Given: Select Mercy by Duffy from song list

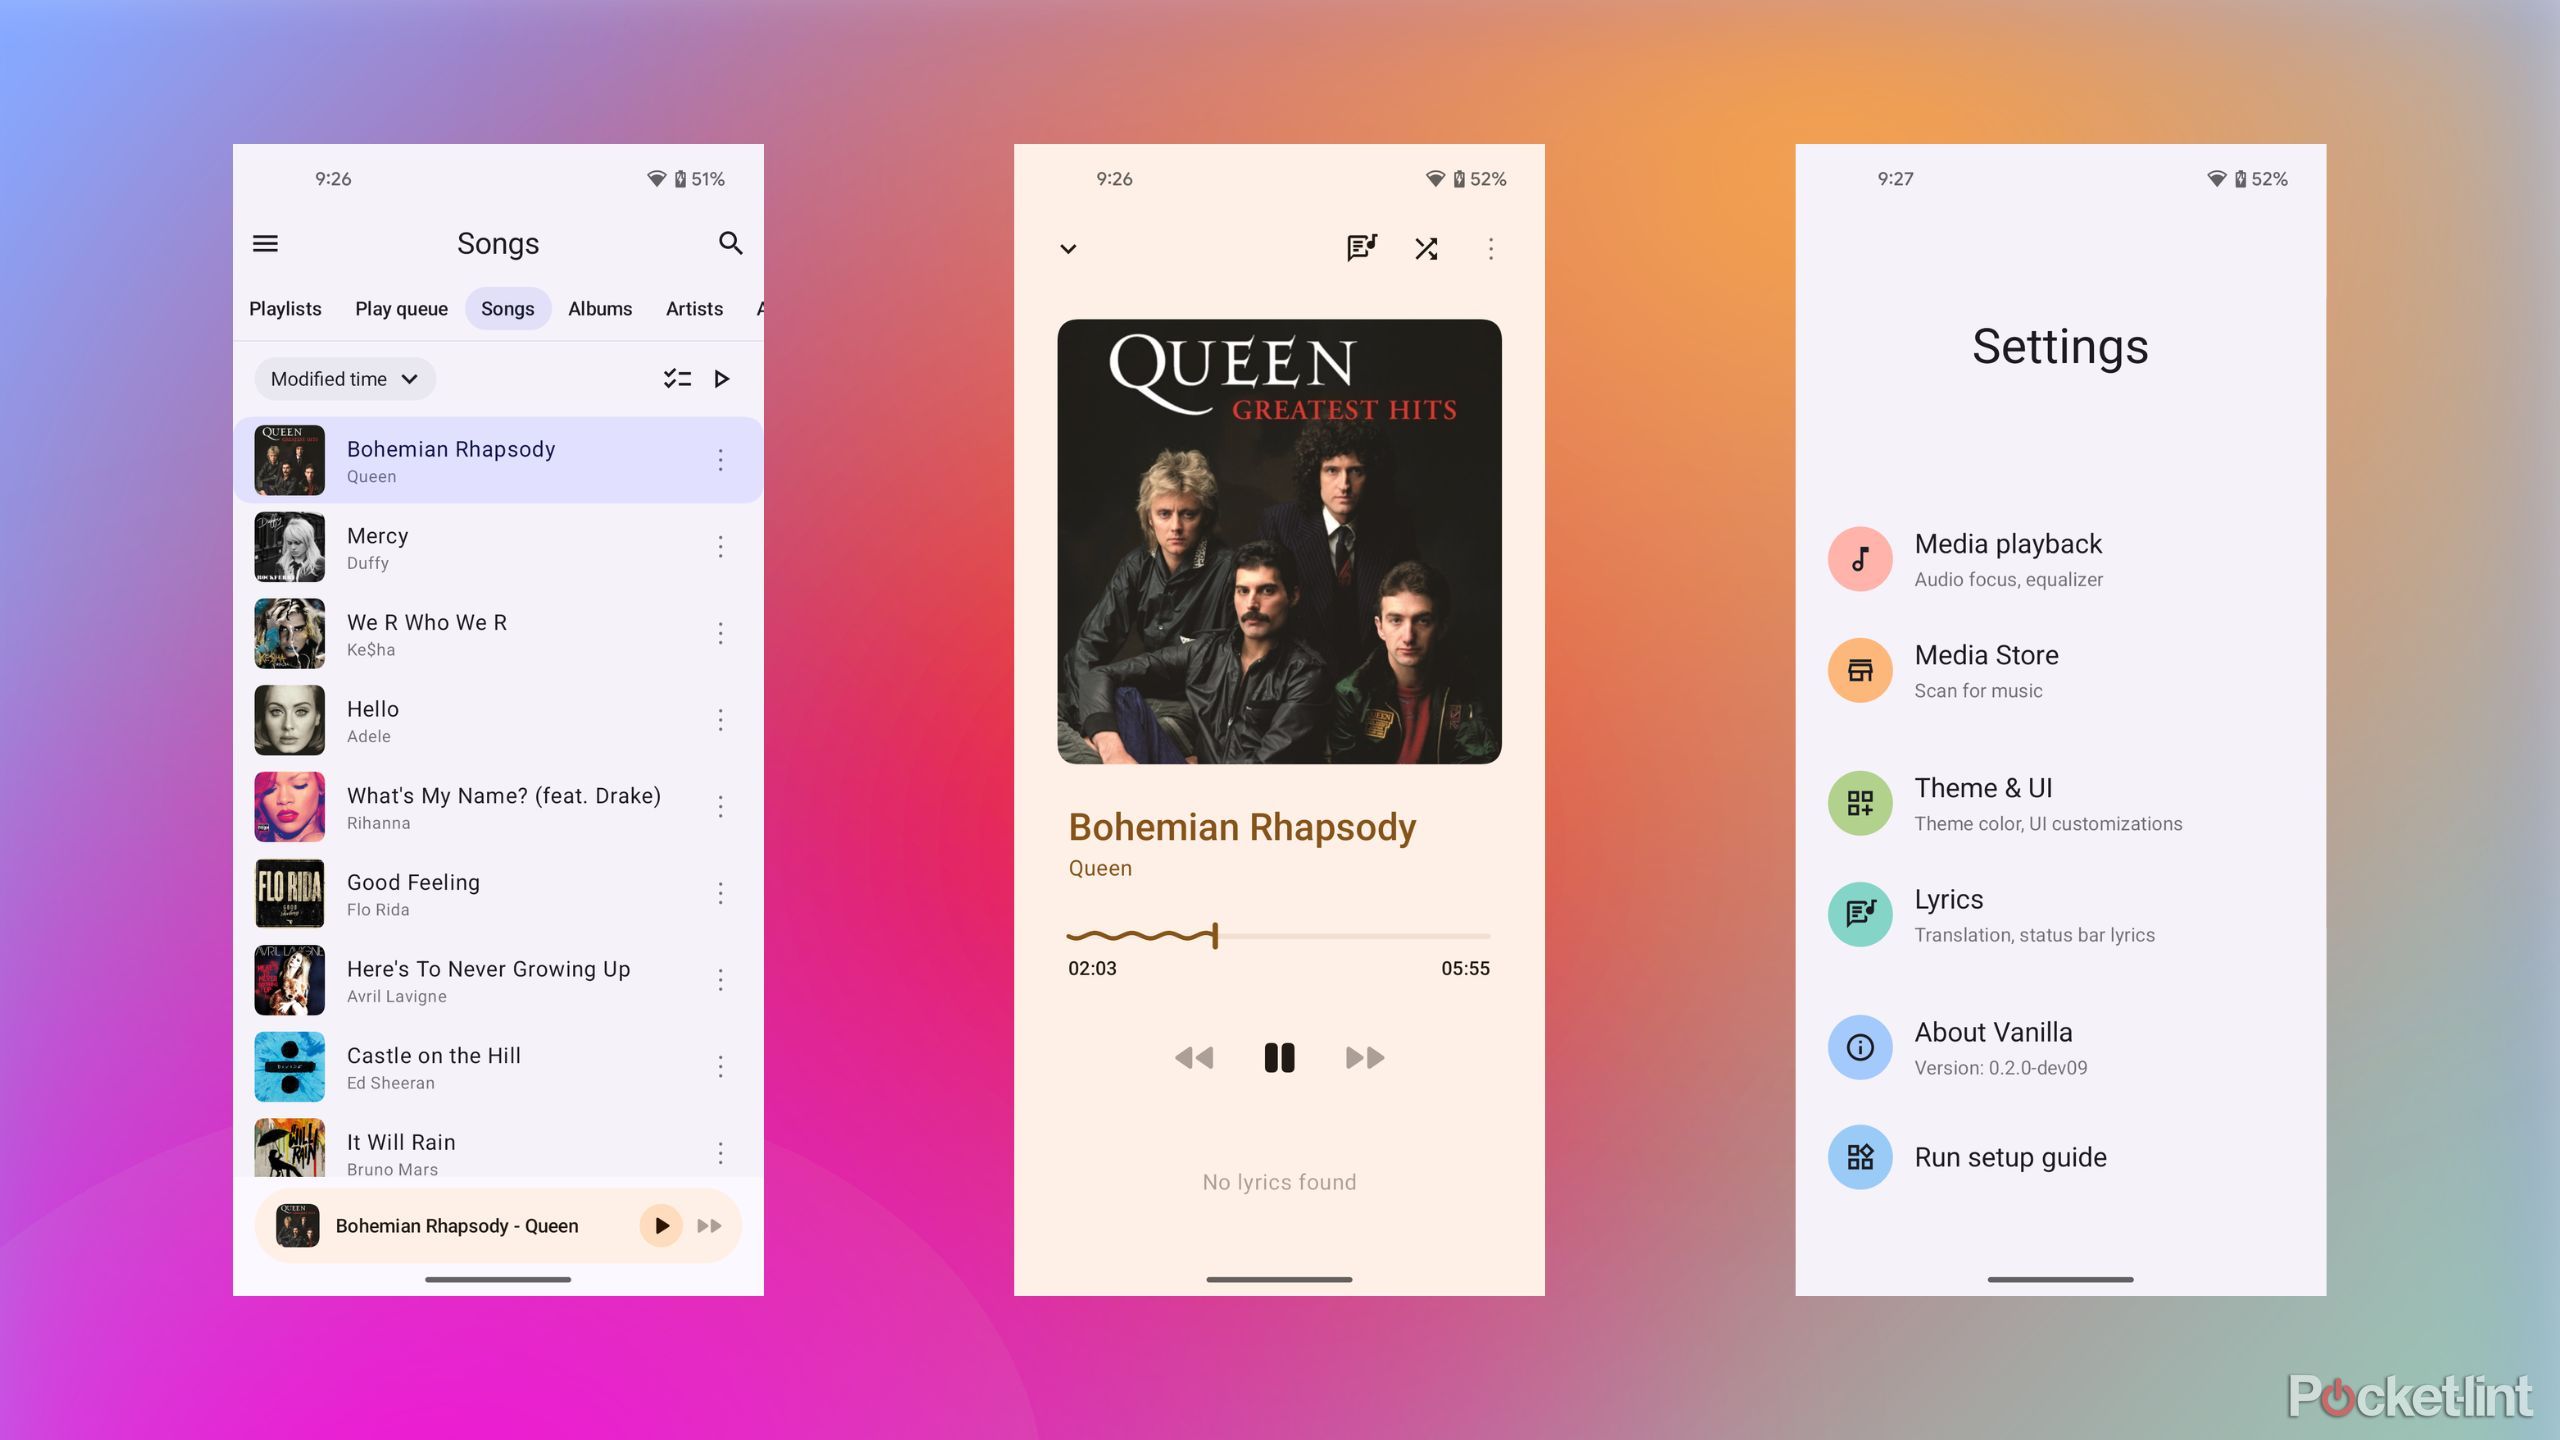Looking at the screenshot, I should (x=498, y=545).
